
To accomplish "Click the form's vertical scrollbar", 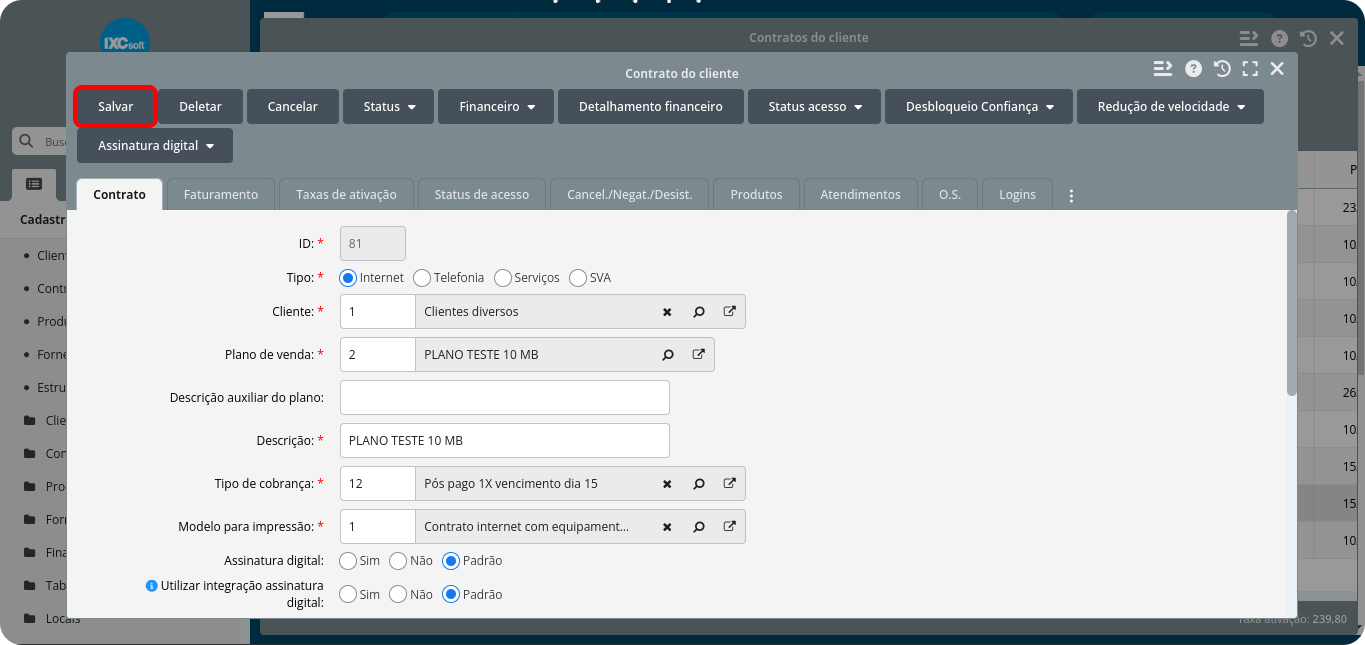I will (1291, 304).
